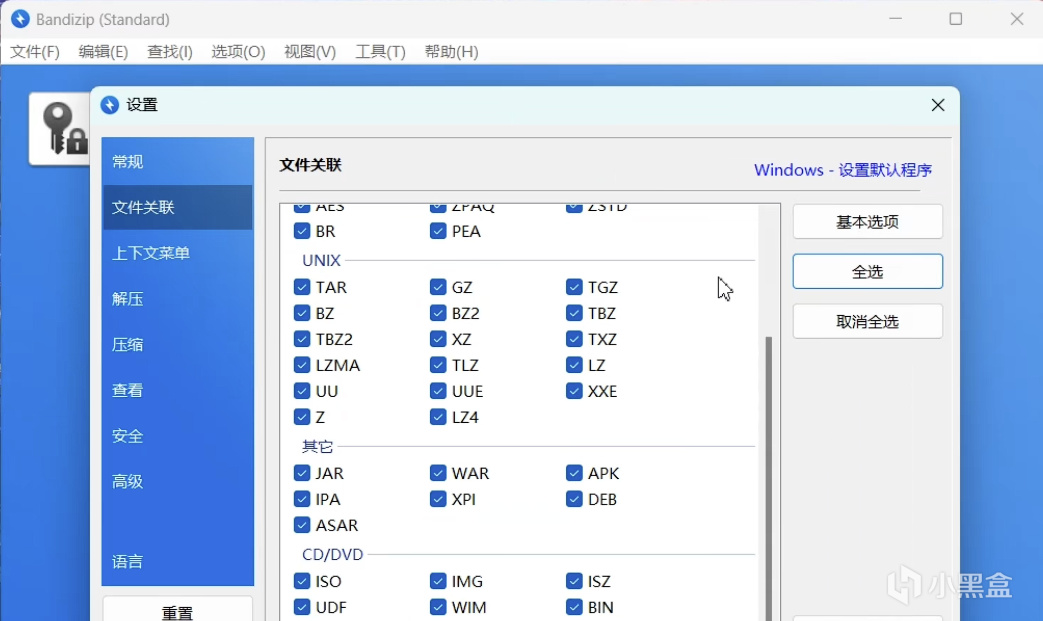Click the 基本选项 button

tap(867, 221)
